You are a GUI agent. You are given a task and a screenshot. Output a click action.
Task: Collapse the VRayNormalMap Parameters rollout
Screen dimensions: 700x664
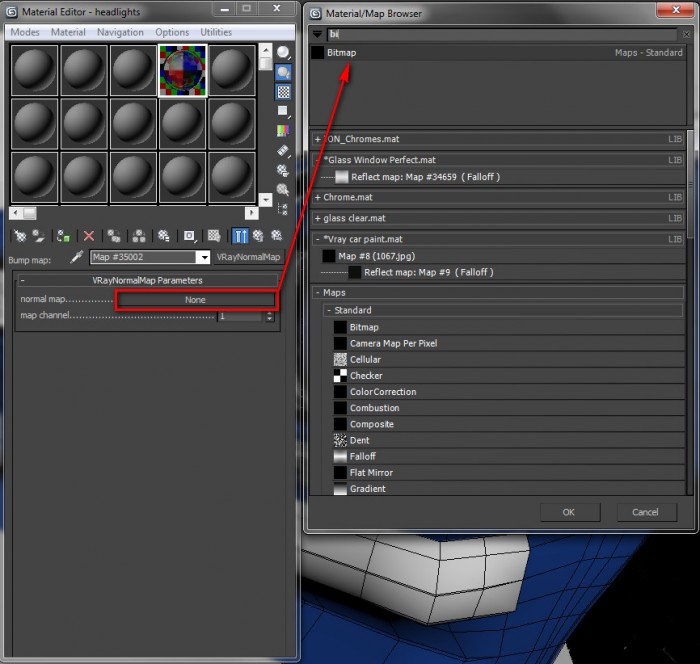point(147,280)
